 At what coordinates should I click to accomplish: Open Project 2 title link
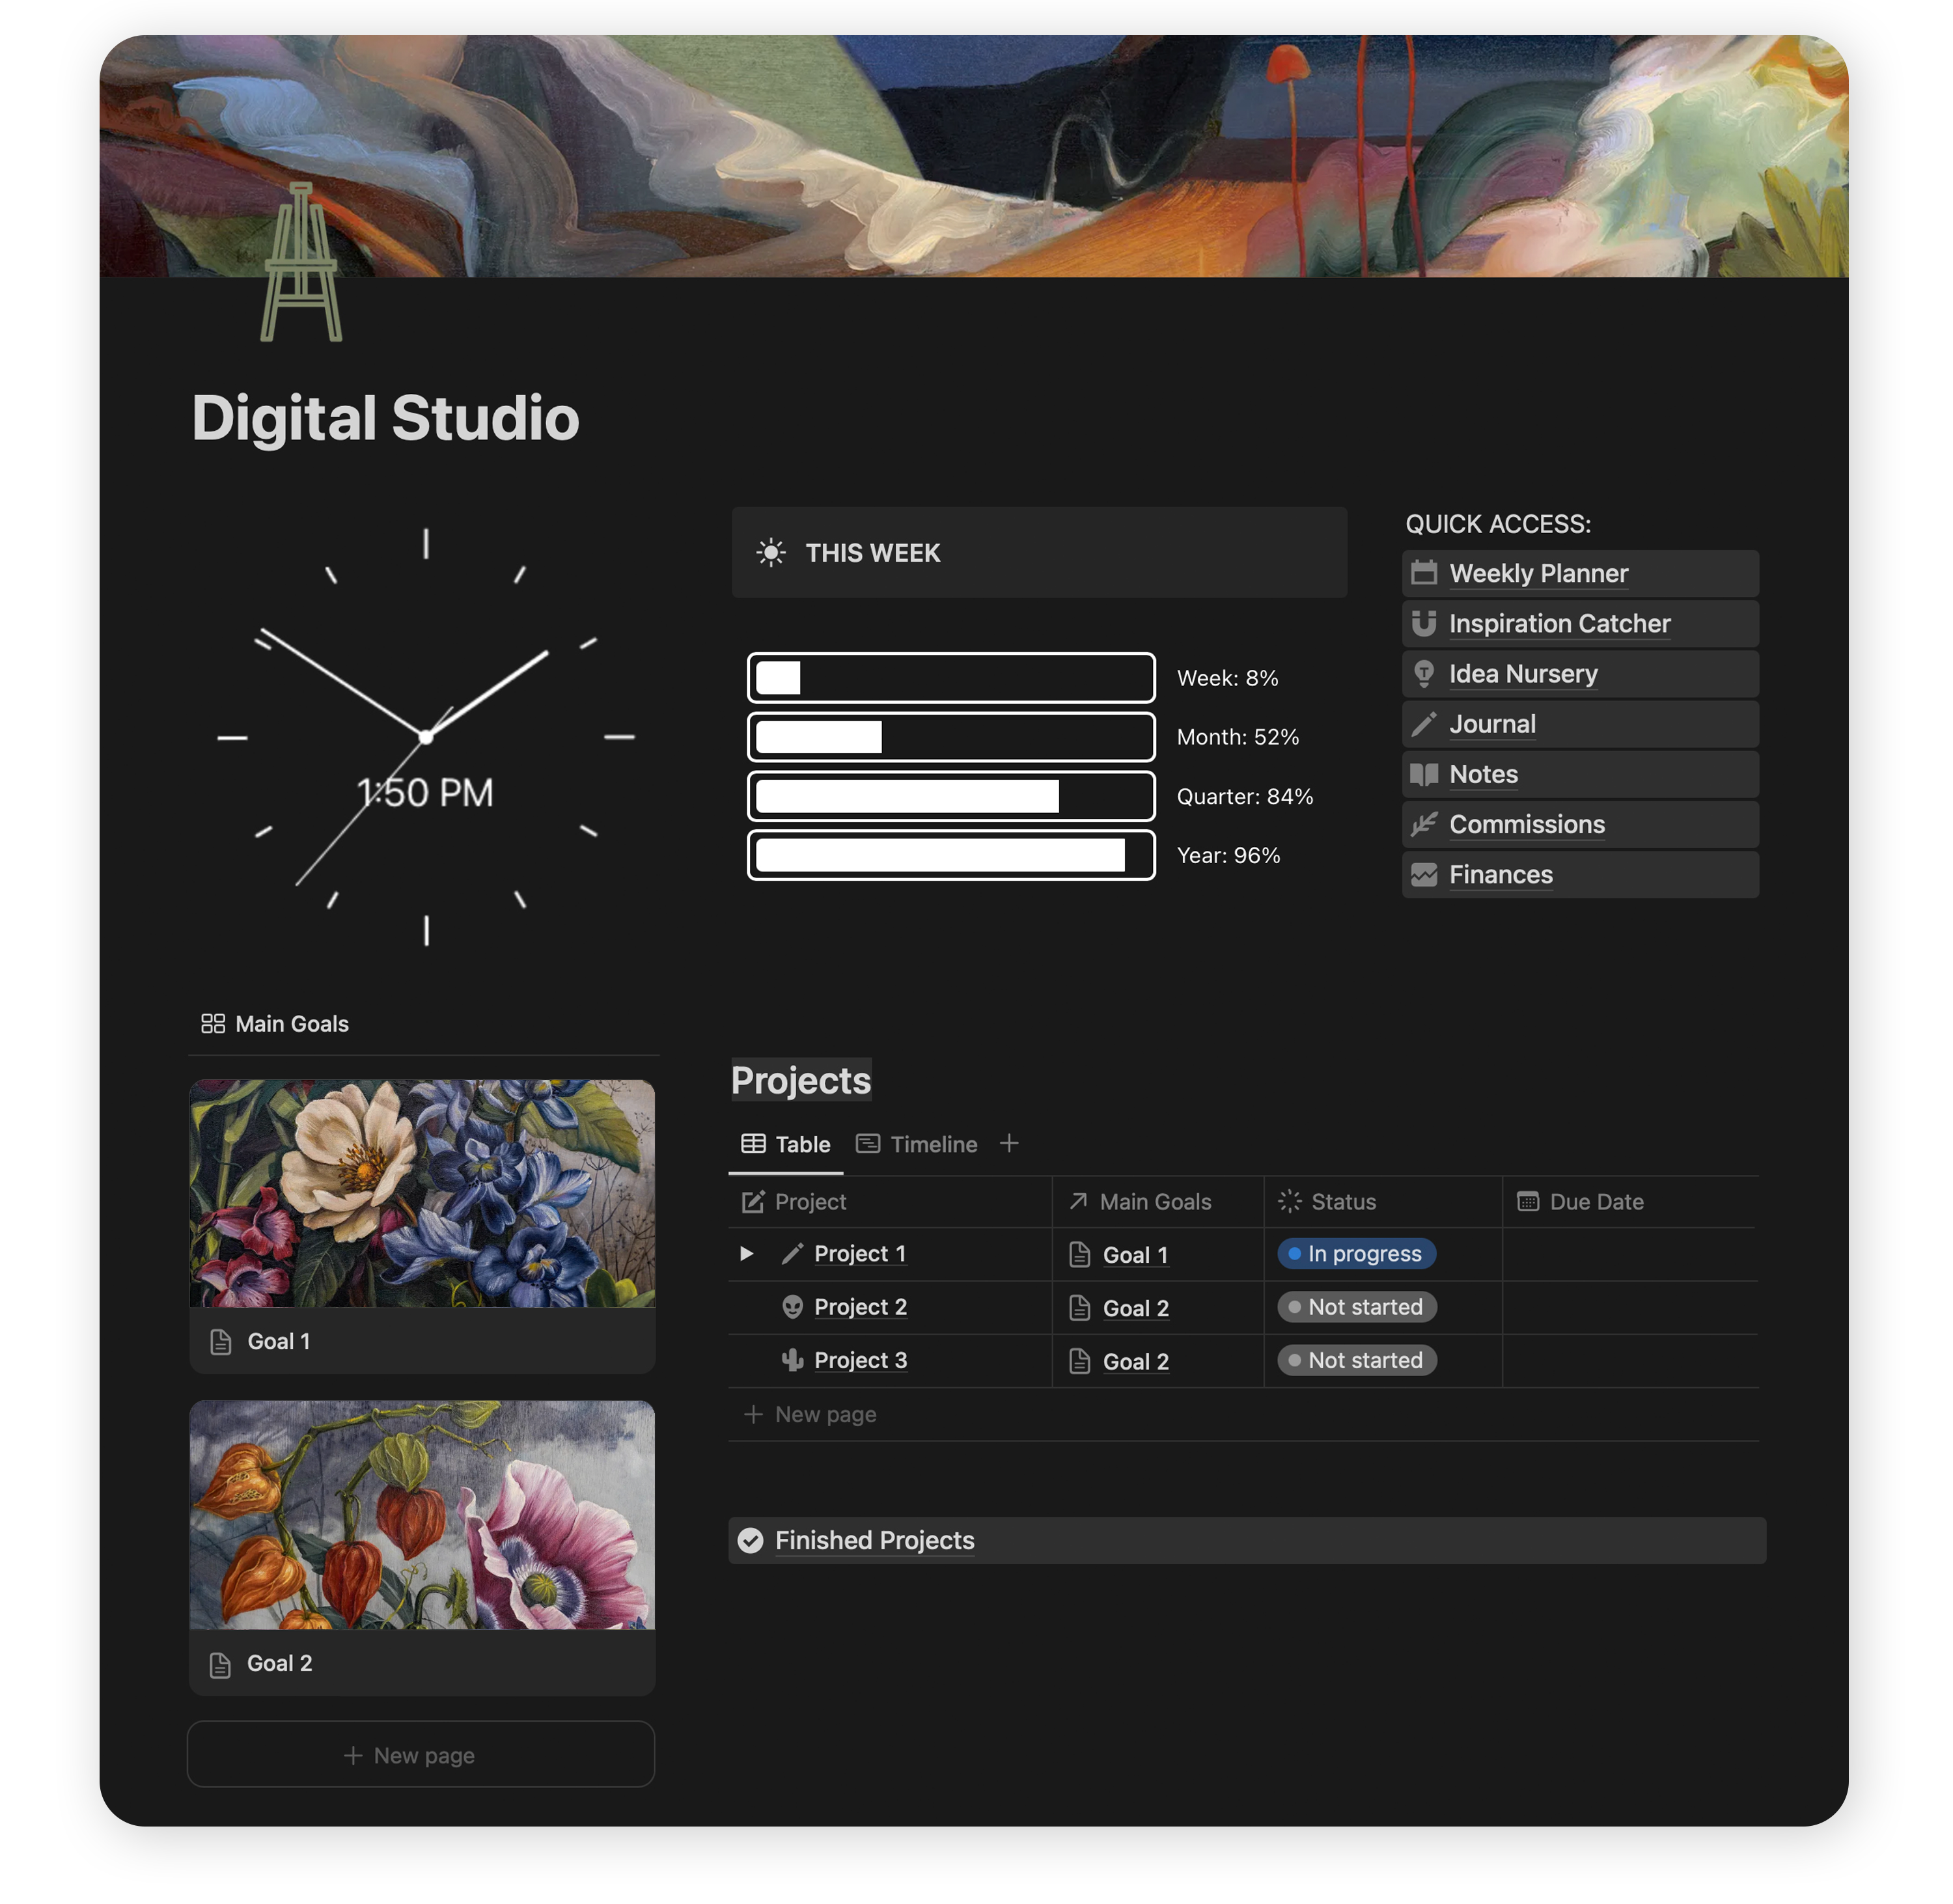[860, 1306]
